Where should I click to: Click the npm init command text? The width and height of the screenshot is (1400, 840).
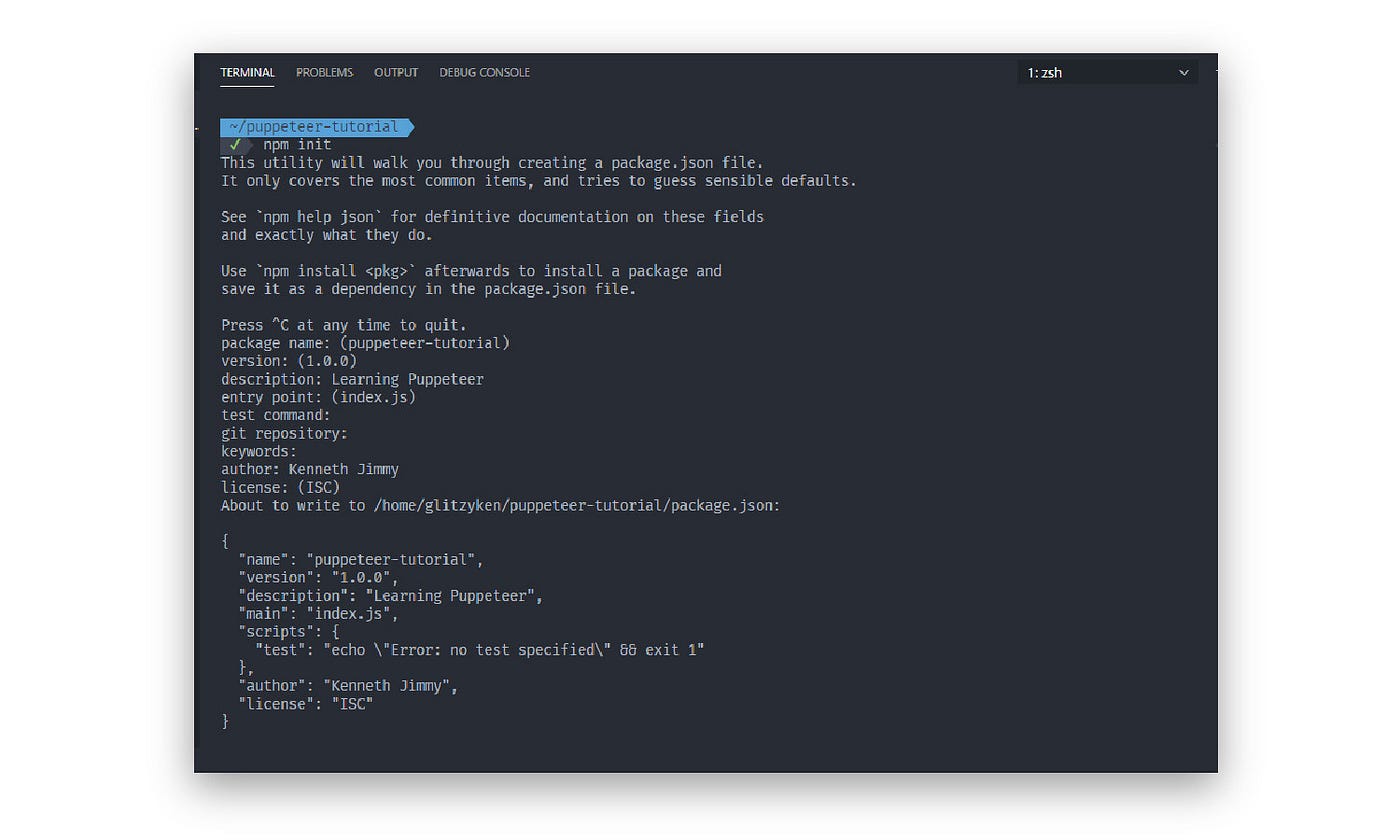coord(298,145)
